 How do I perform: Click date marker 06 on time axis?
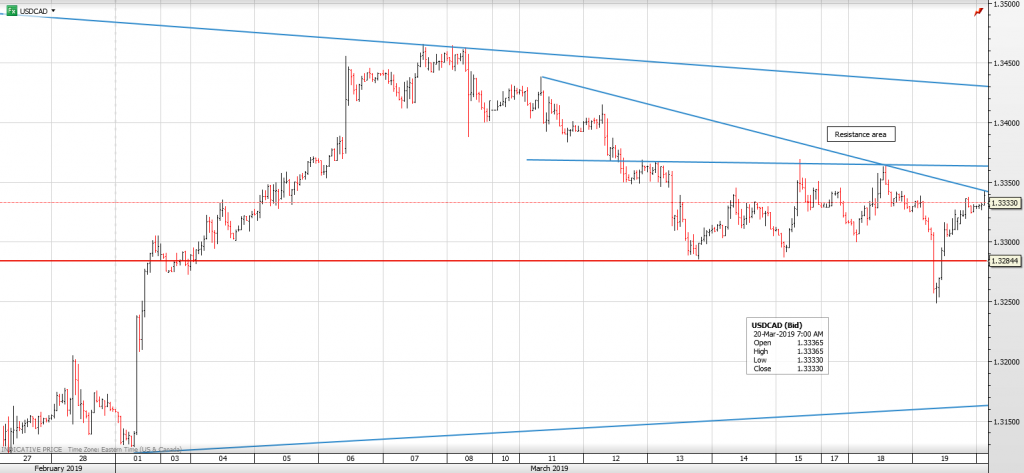click(350, 457)
